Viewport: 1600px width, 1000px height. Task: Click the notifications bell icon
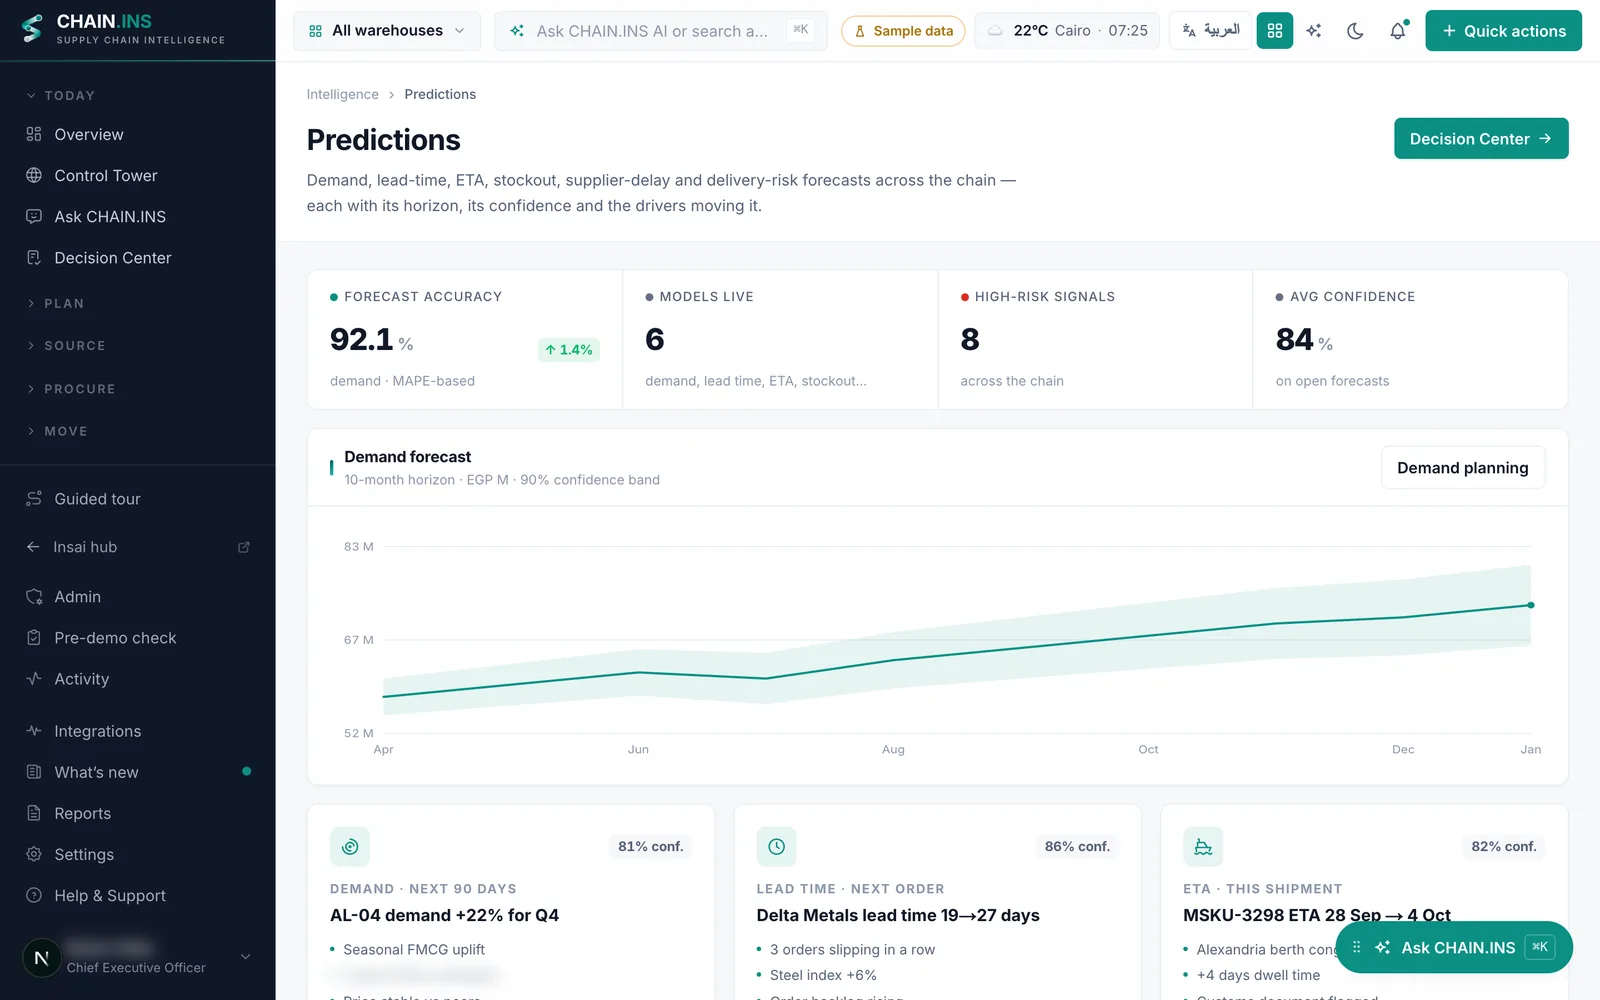click(1398, 31)
